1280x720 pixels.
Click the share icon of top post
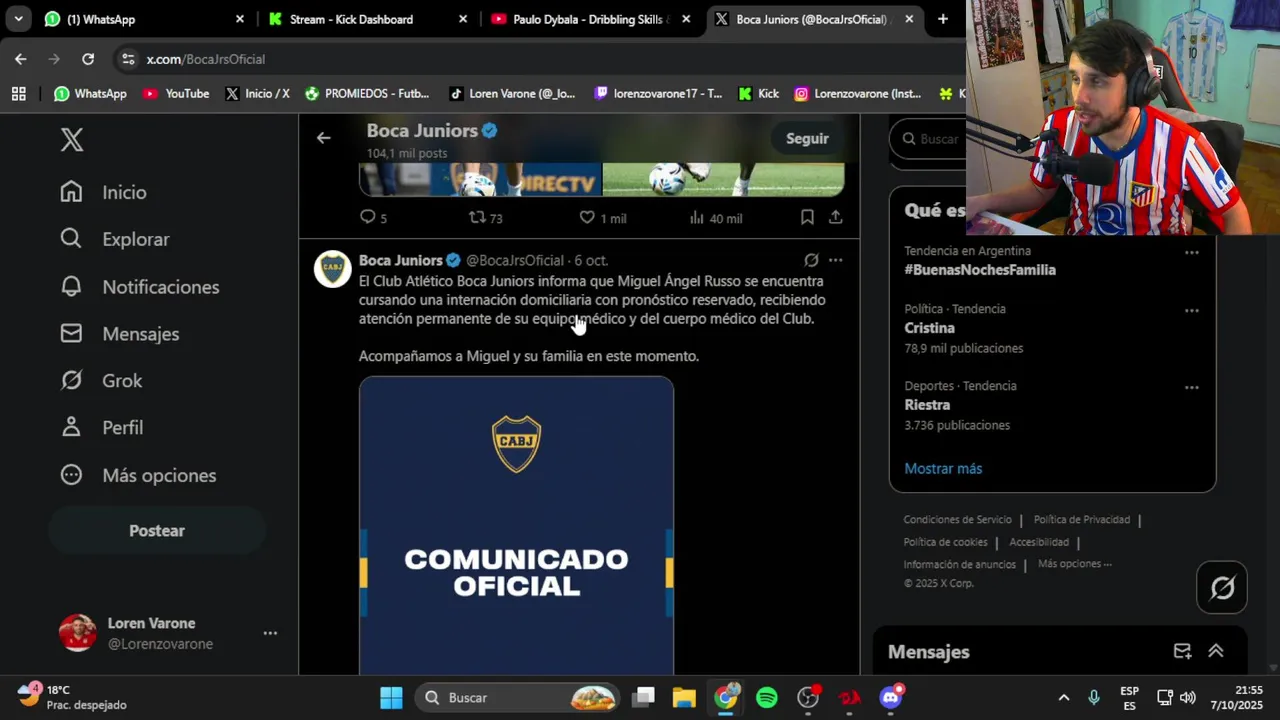[x=836, y=217]
